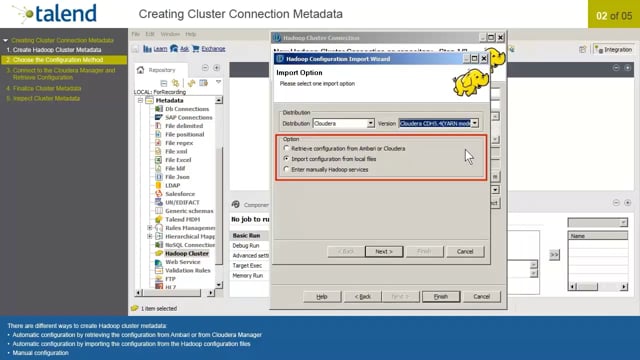The width and height of the screenshot is (640, 360).
Task: Minimize the Repository panel
Action: tap(205, 68)
